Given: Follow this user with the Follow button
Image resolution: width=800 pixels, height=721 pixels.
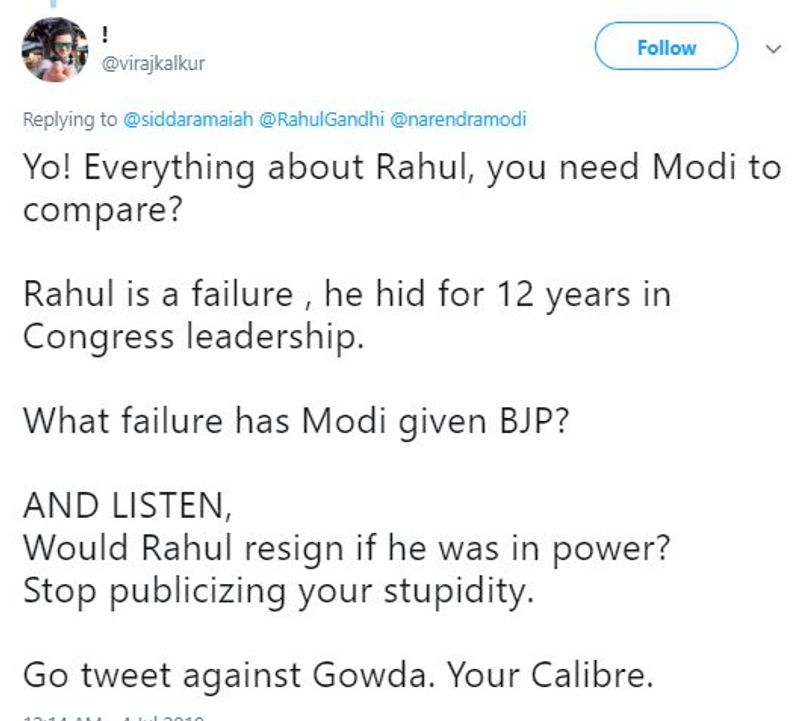Looking at the screenshot, I should click(666, 46).
